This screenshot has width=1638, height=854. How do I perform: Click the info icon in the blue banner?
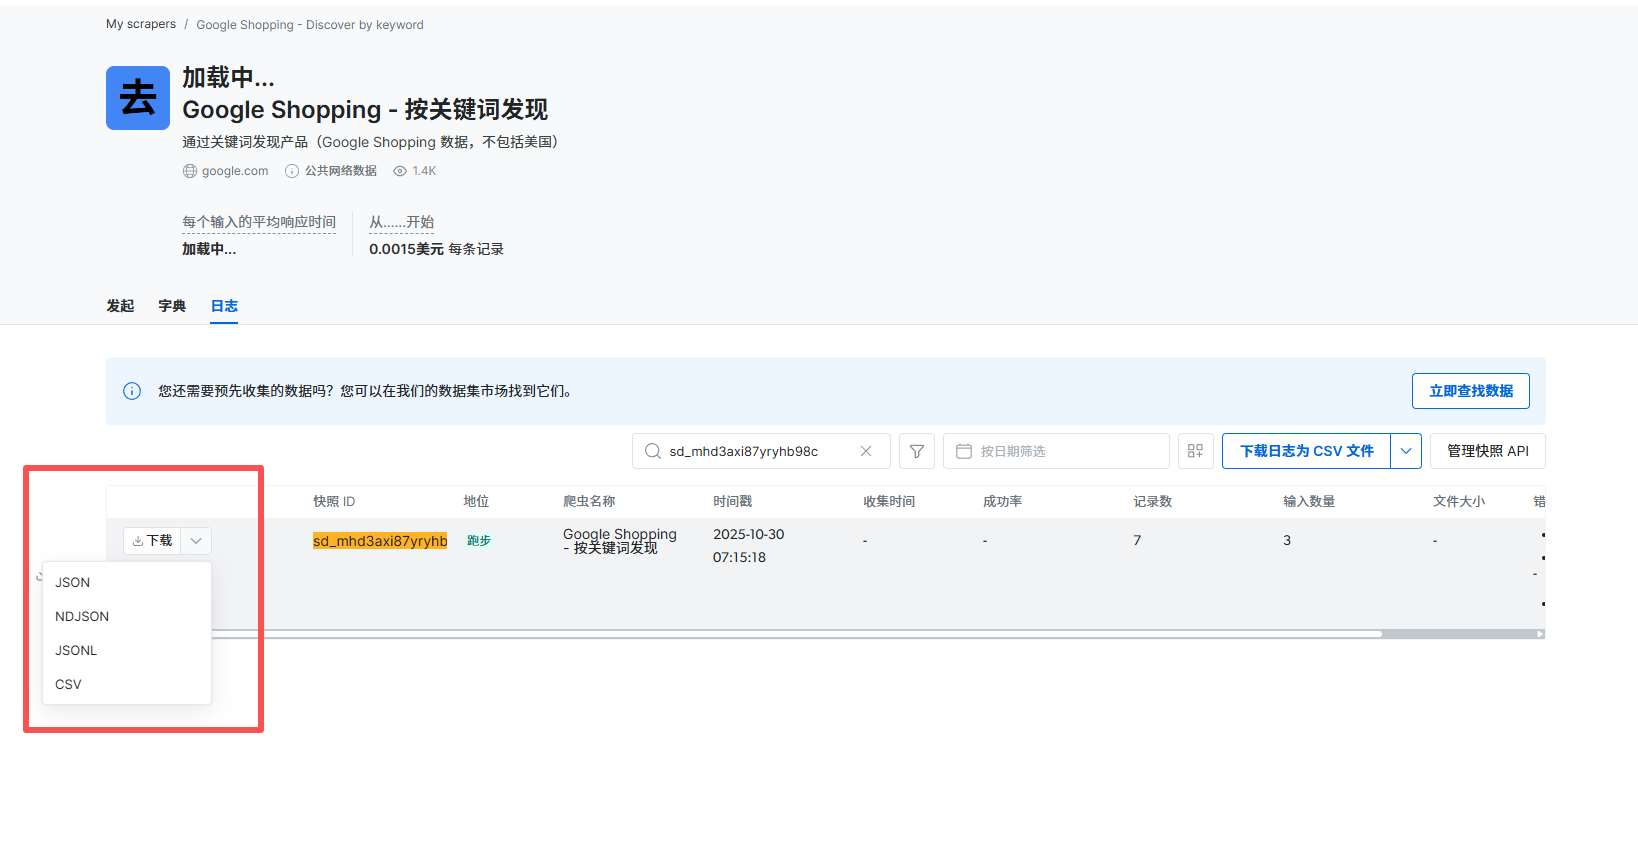pos(132,391)
